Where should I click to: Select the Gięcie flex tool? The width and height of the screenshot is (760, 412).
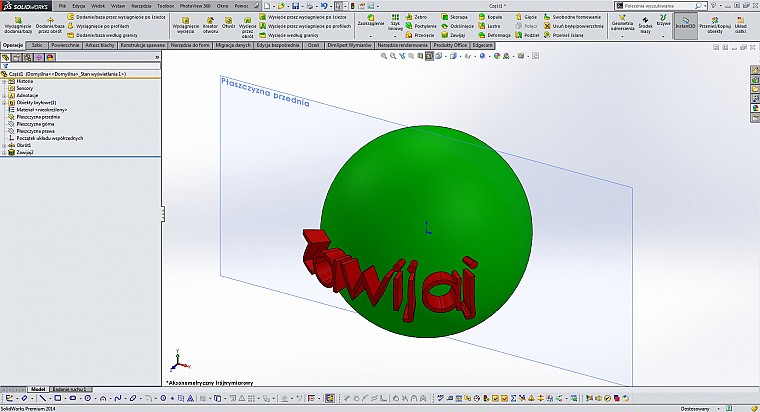point(526,17)
